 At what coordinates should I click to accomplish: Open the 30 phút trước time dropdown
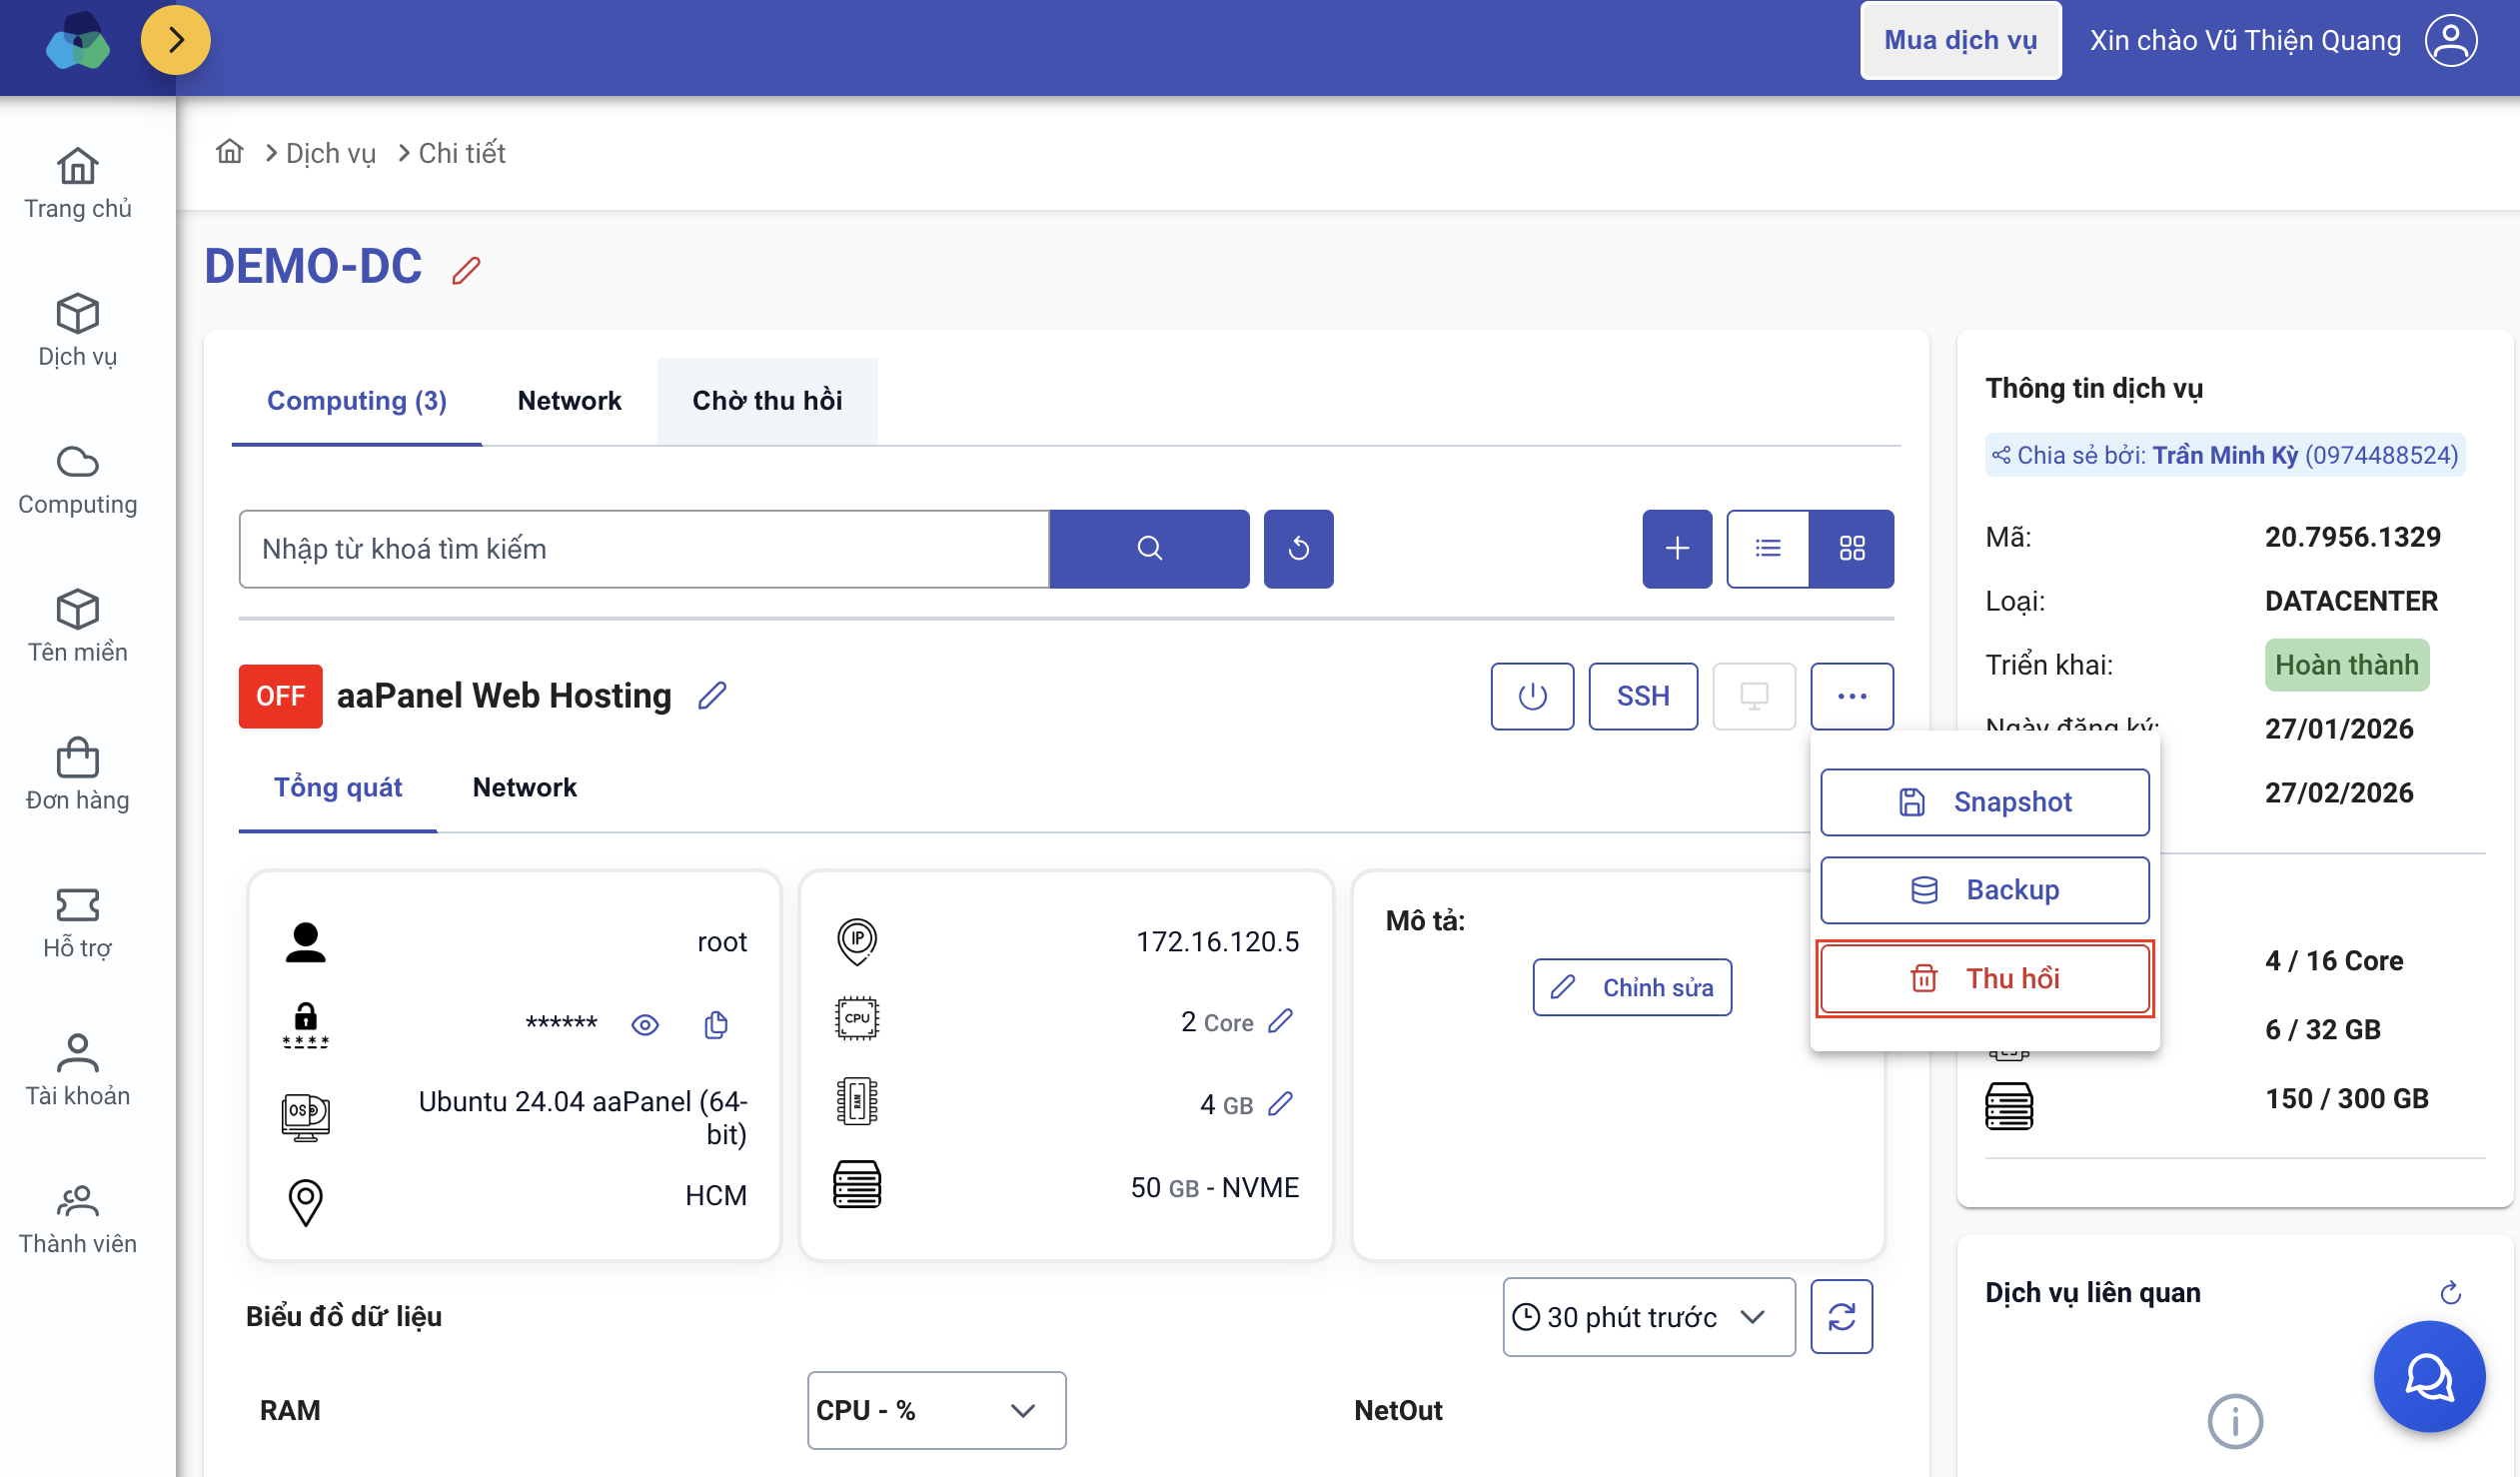(1648, 1317)
